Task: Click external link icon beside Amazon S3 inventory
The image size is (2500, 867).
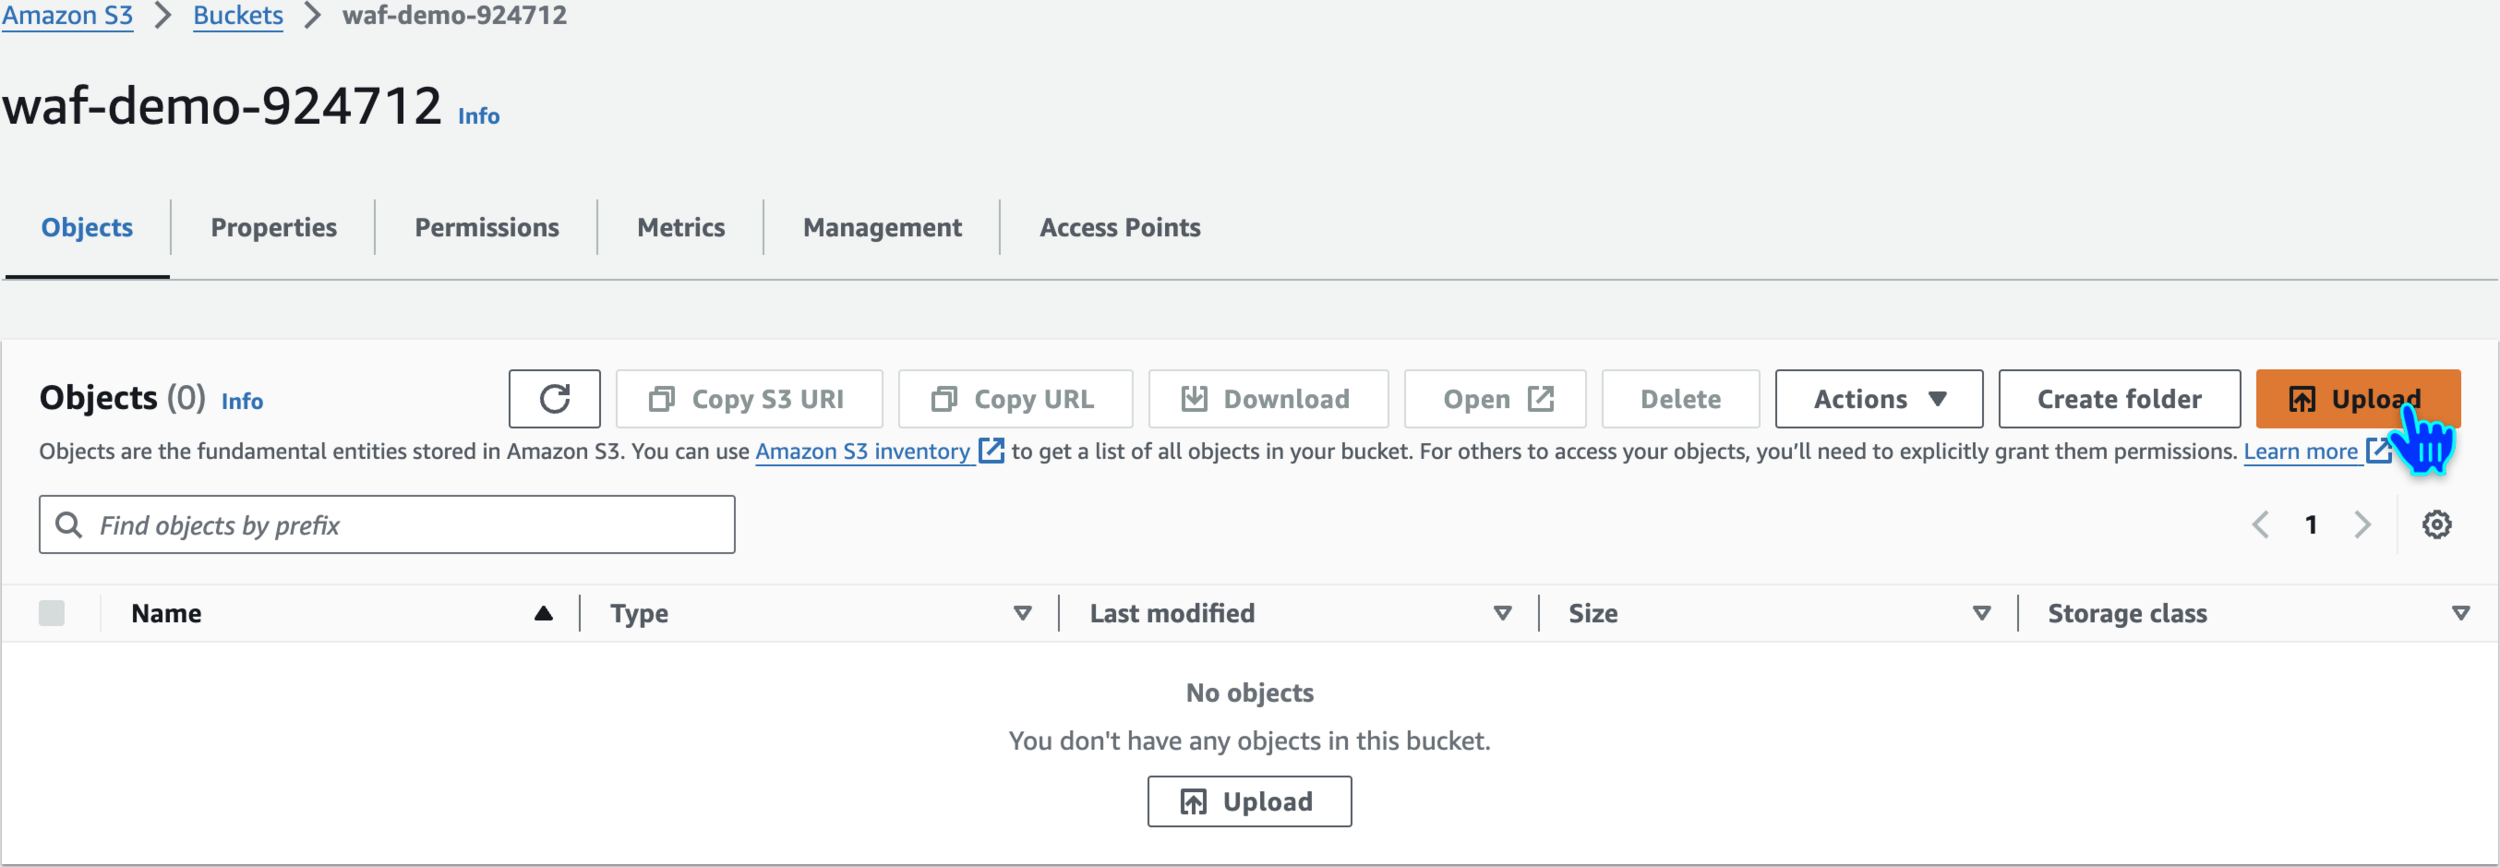Action: point(991,451)
